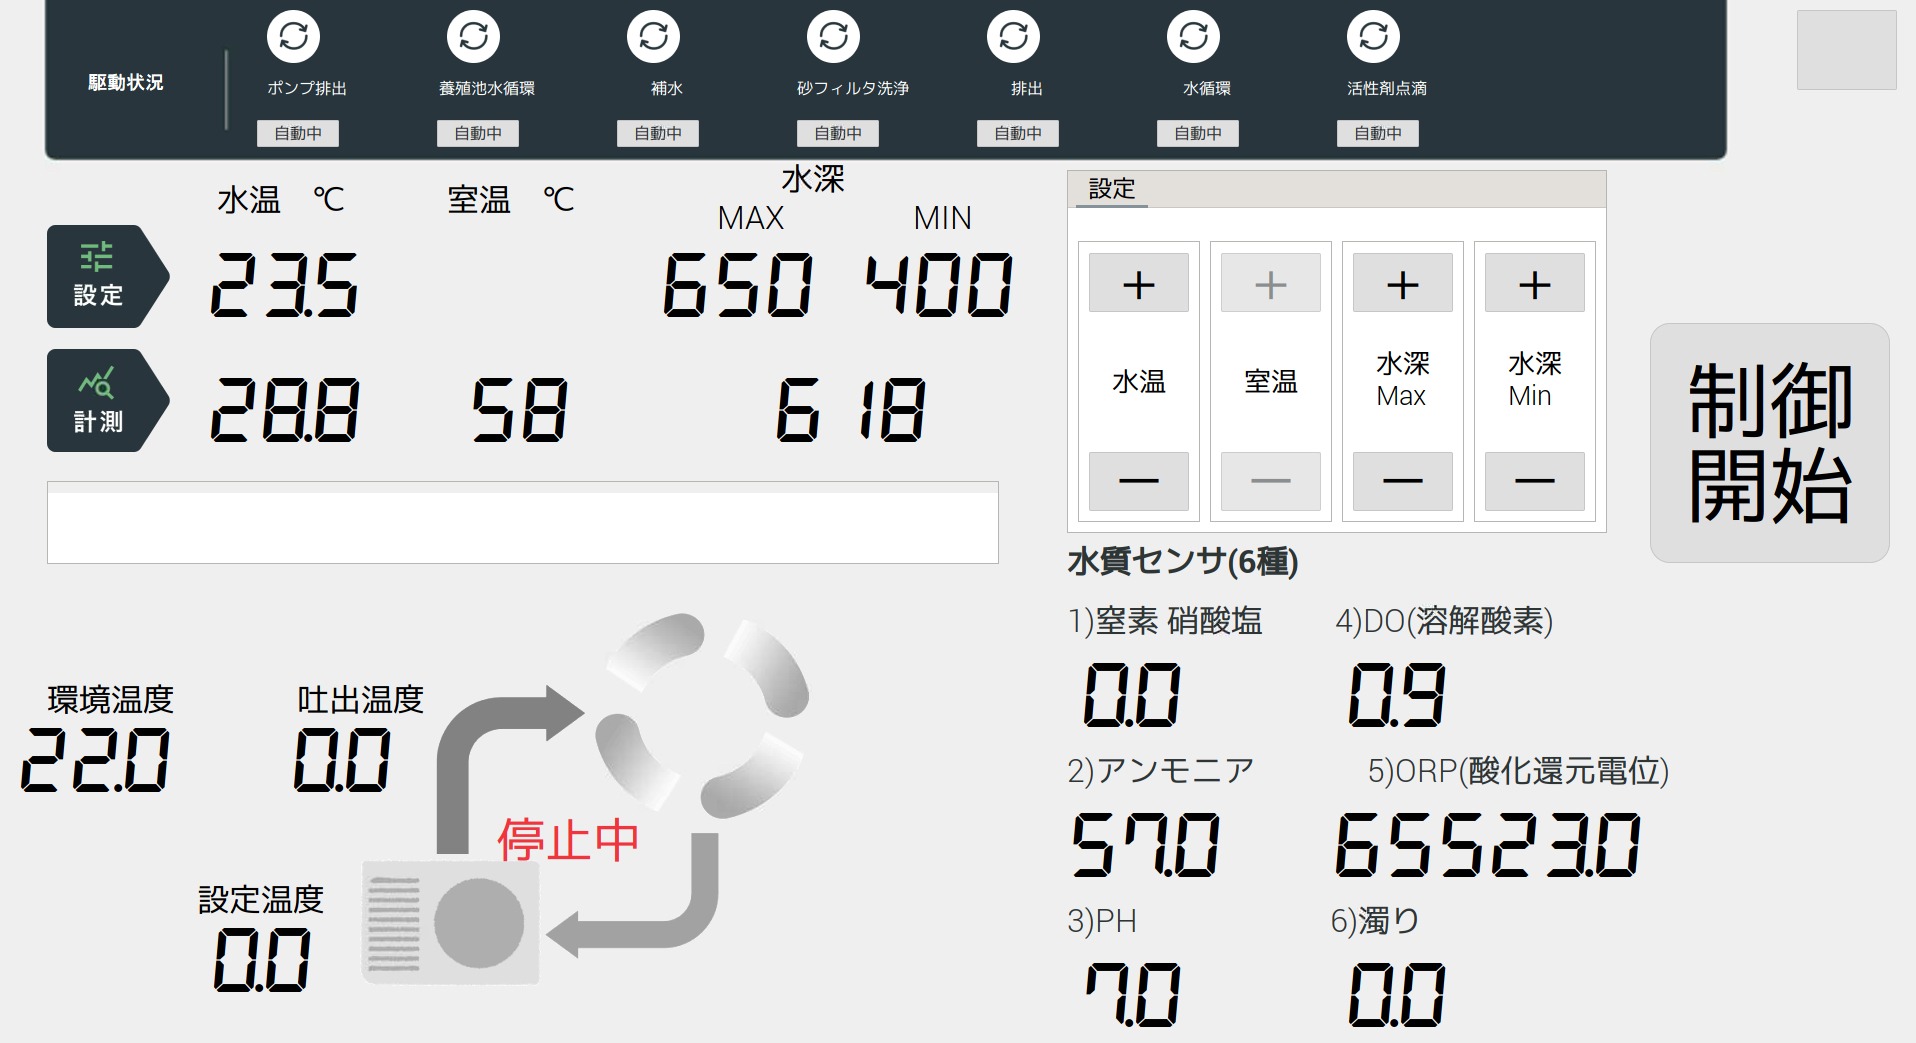The height and width of the screenshot is (1043, 1916).
Task: Toggle 自動中 mode under ポンプ排出
Action: pyautogui.click(x=298, y=133)
